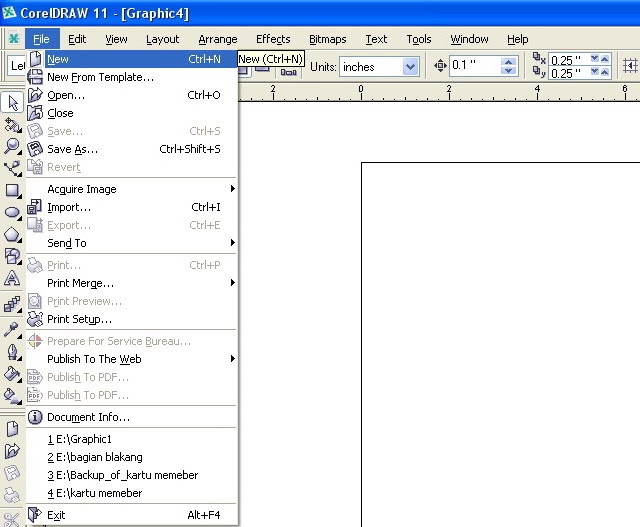Select the Ellipse tool
The height and width of the screenshot is (527, 640).
point(13,213)
